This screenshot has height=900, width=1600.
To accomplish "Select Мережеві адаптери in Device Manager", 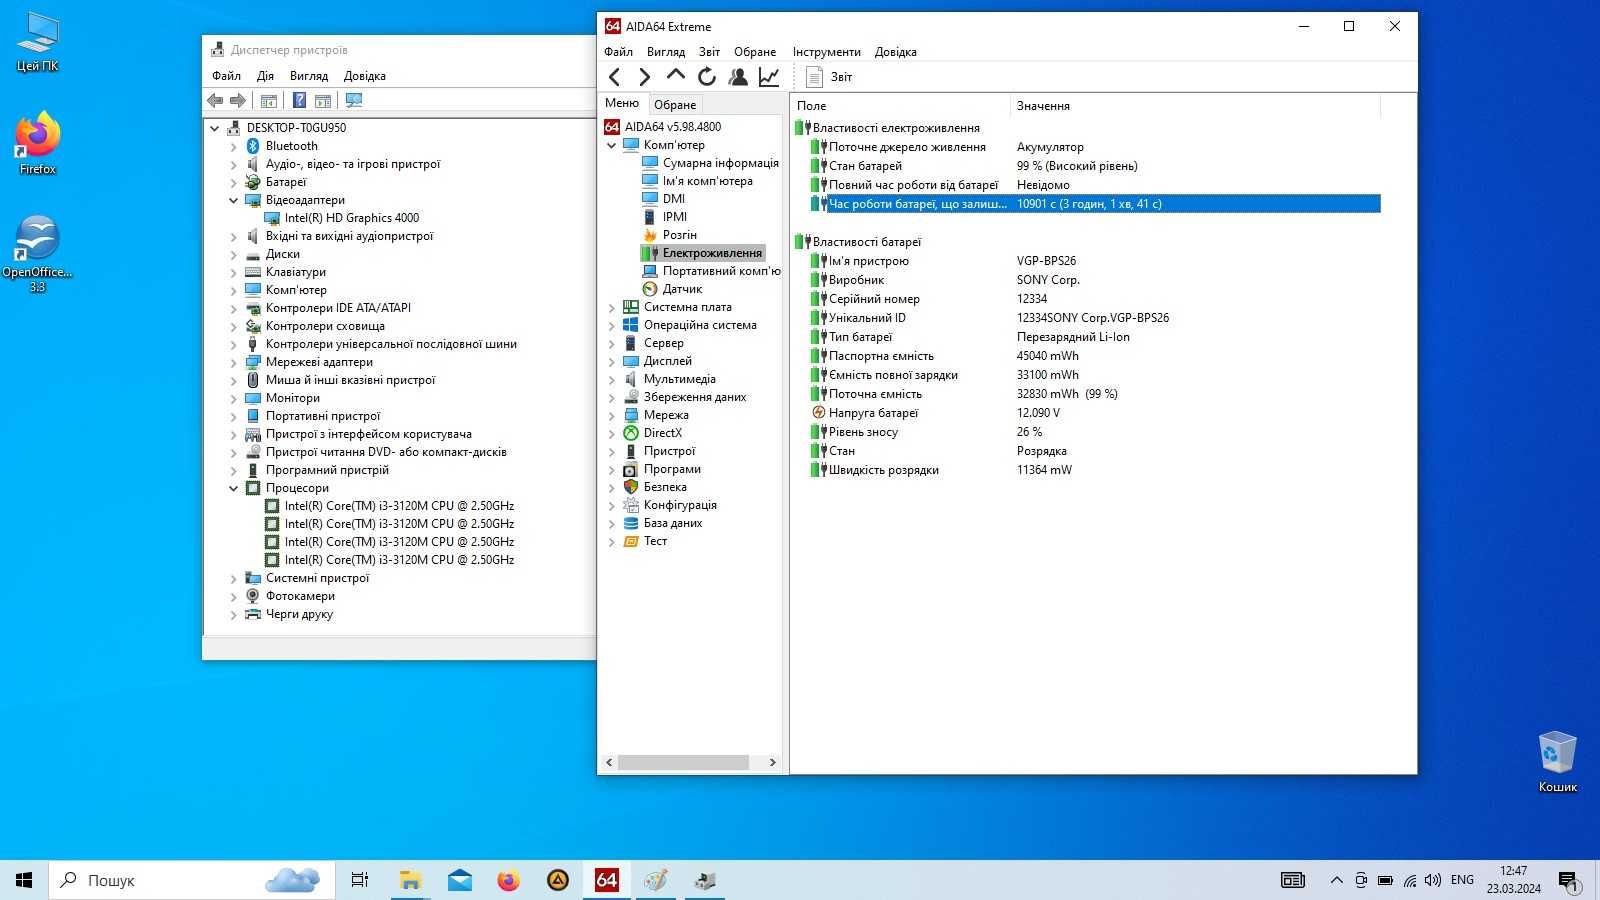I will [319, 362].
